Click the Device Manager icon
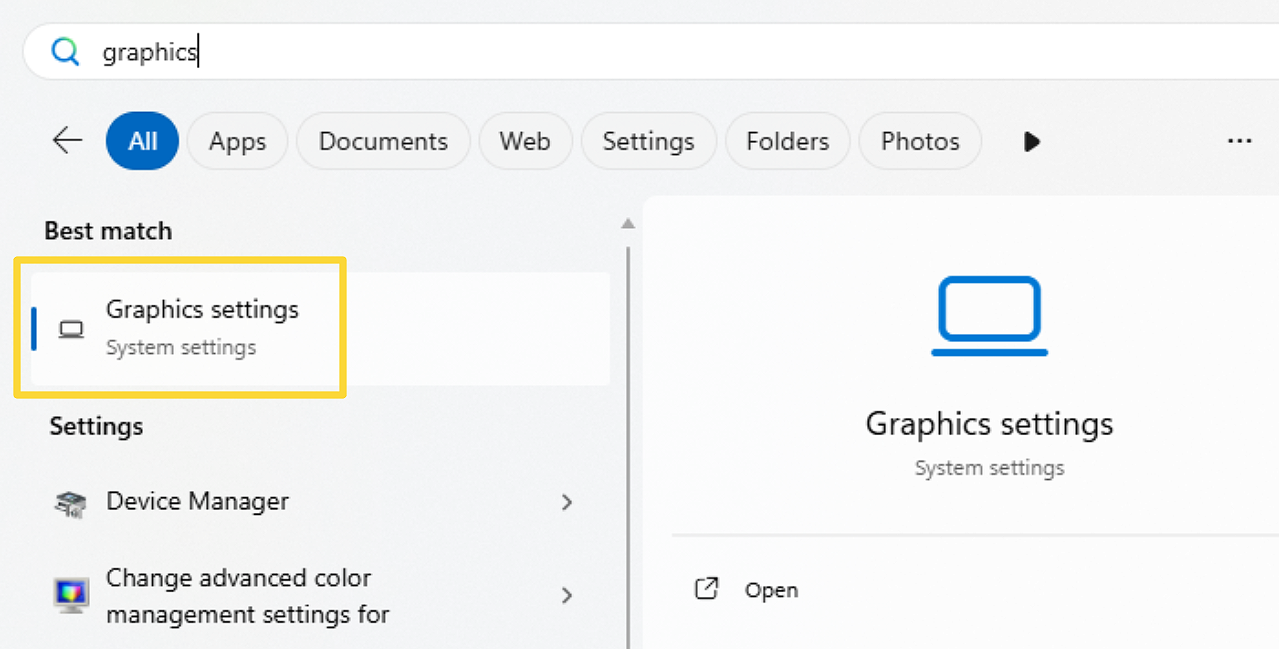The image size is (1279, 649). [x=70, y=503]
